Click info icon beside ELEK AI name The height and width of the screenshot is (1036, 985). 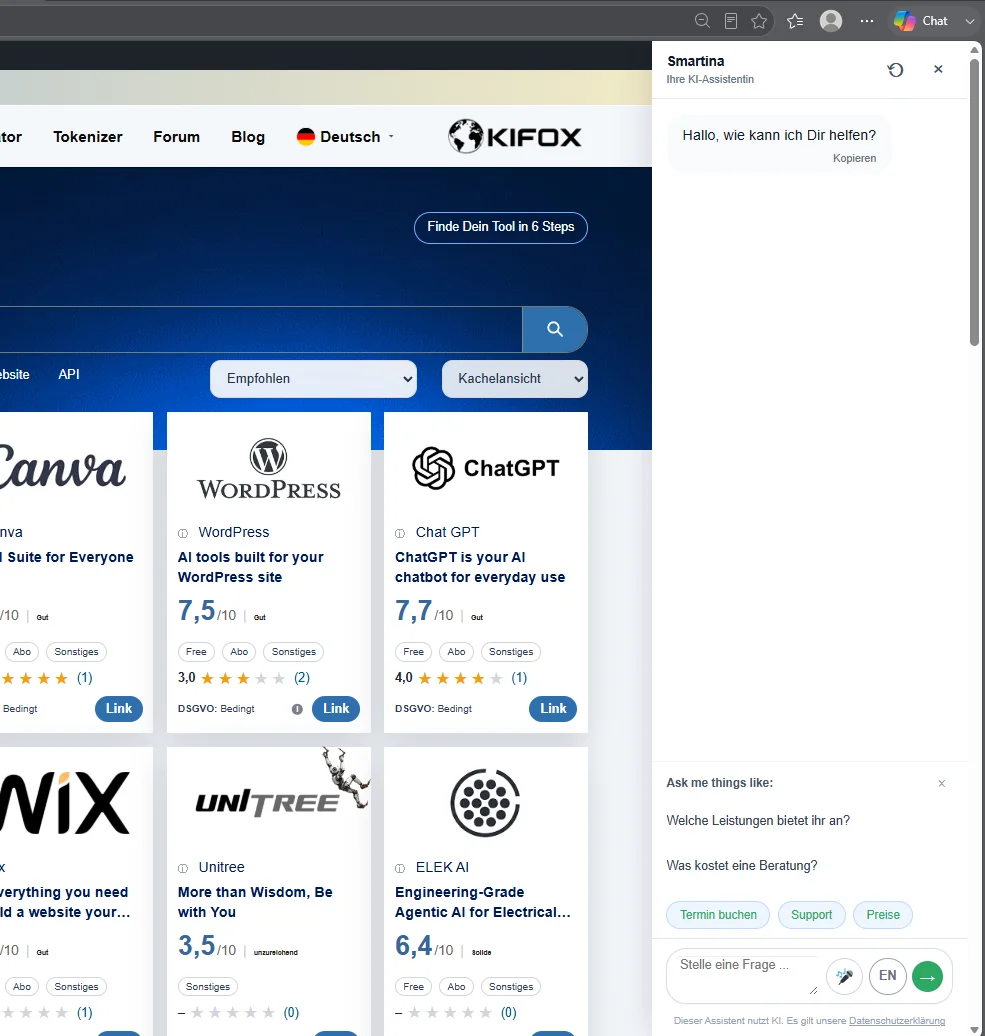point(400,868)
